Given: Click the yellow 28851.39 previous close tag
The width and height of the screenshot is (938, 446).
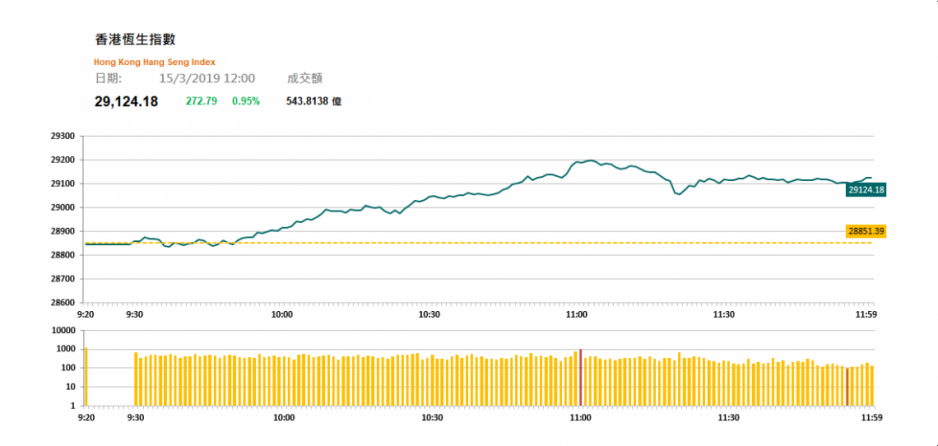Looking at the screenshot, I should click(x=866, y=231).
